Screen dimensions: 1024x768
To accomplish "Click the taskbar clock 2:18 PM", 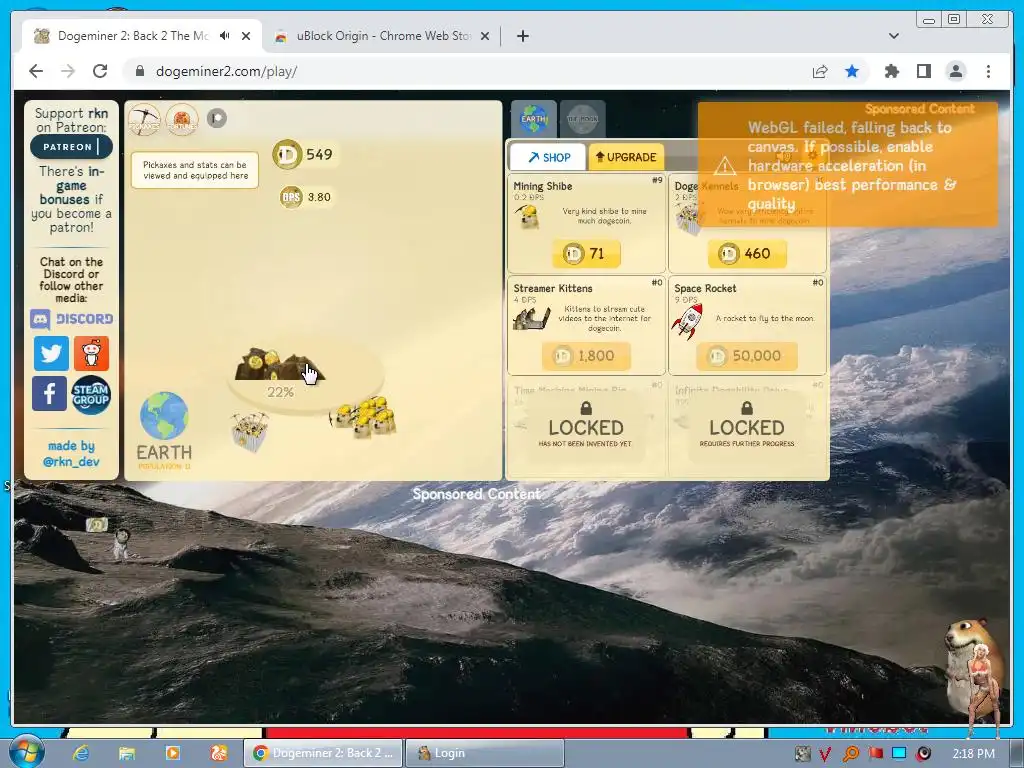I will 973,754.
